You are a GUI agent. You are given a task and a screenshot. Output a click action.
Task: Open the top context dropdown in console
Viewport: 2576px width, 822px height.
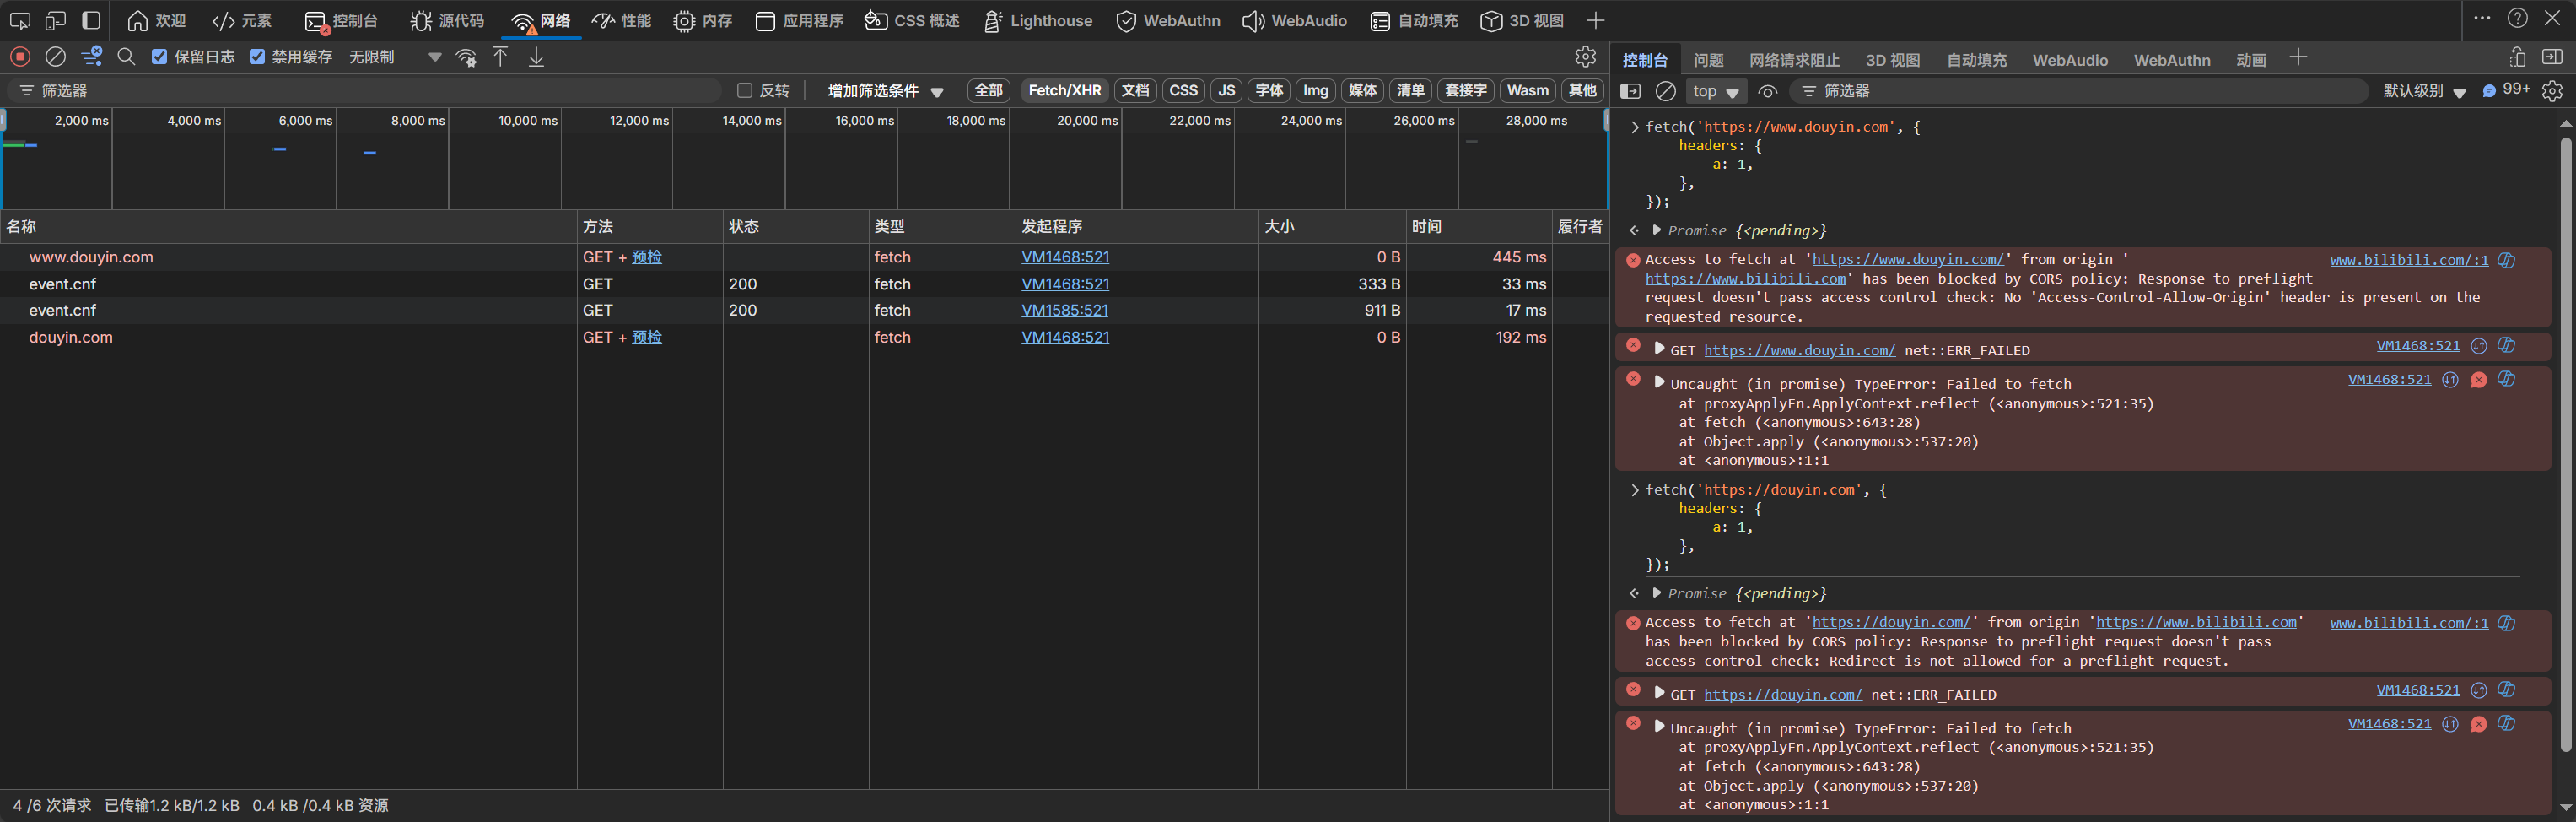coord(1714,91)
